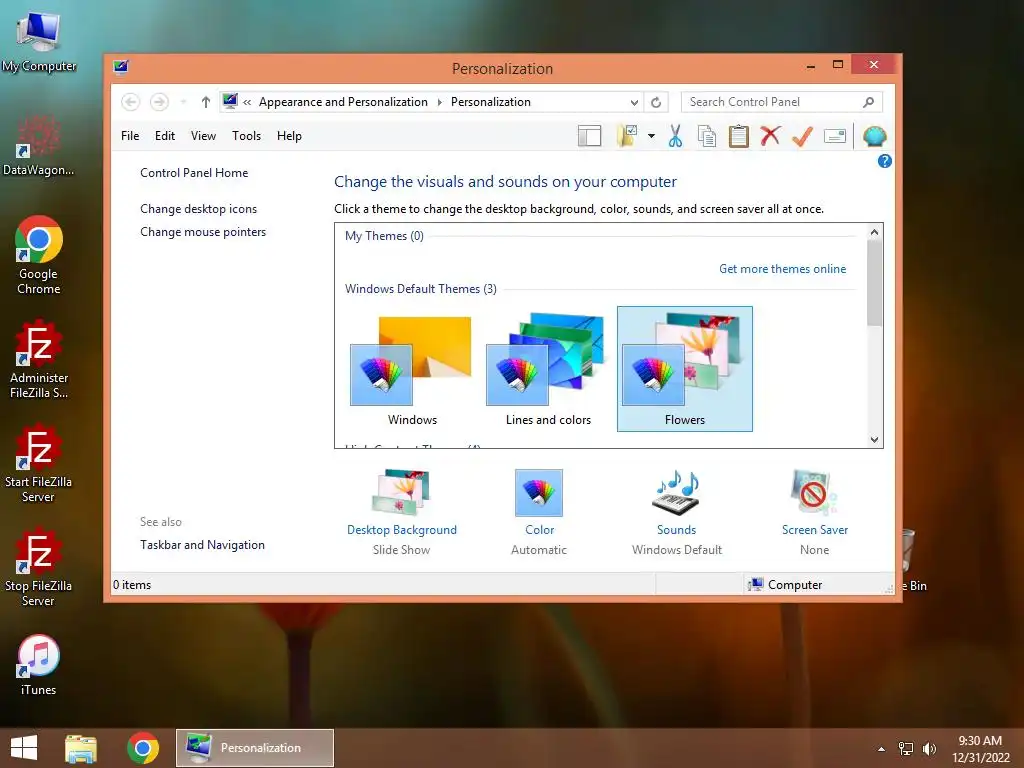Click the Back navigation arrow
The image size is (1024, 768).
131,102
